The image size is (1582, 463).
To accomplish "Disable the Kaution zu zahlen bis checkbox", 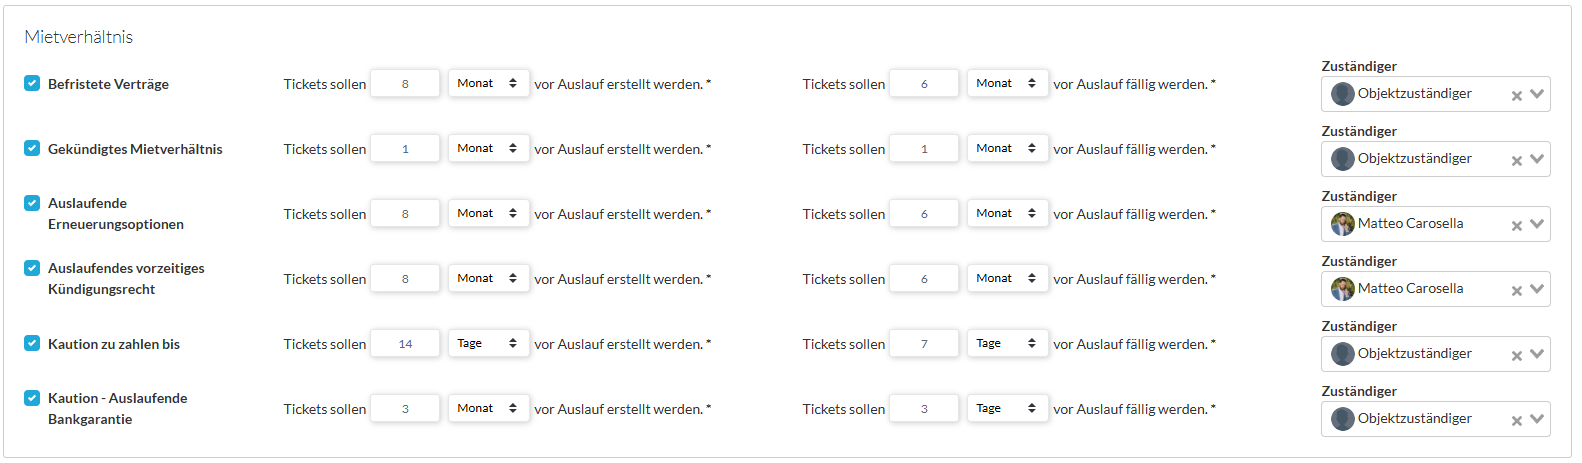I will click(32, 343).
